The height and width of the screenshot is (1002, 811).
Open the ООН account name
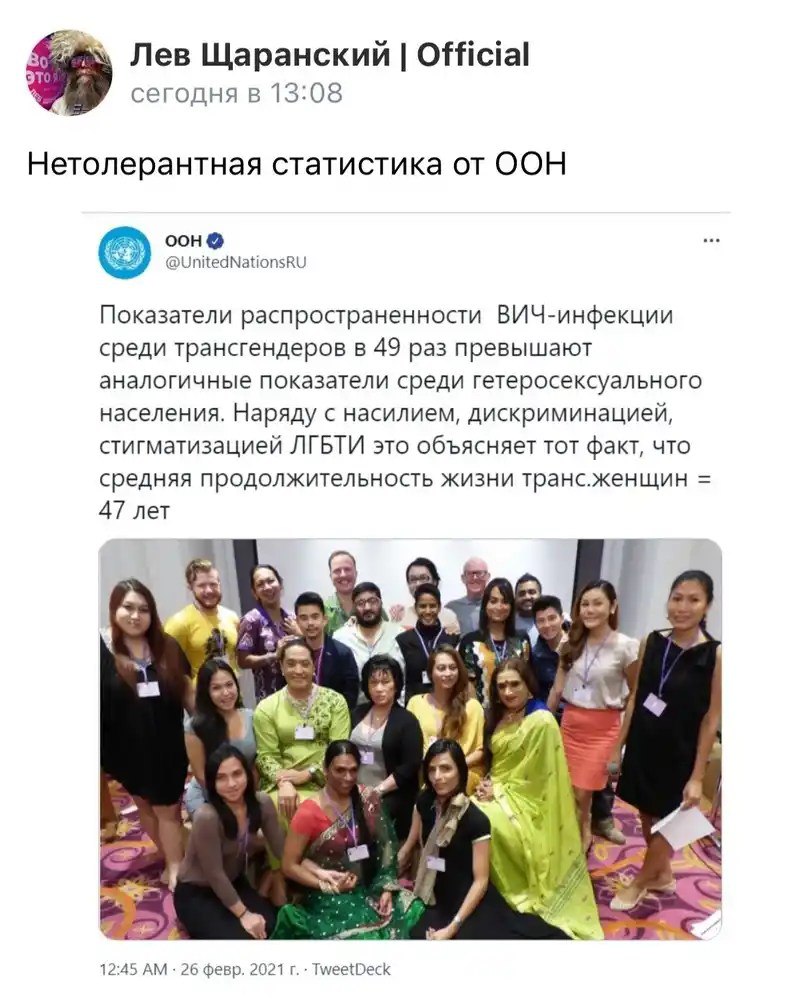183,240
